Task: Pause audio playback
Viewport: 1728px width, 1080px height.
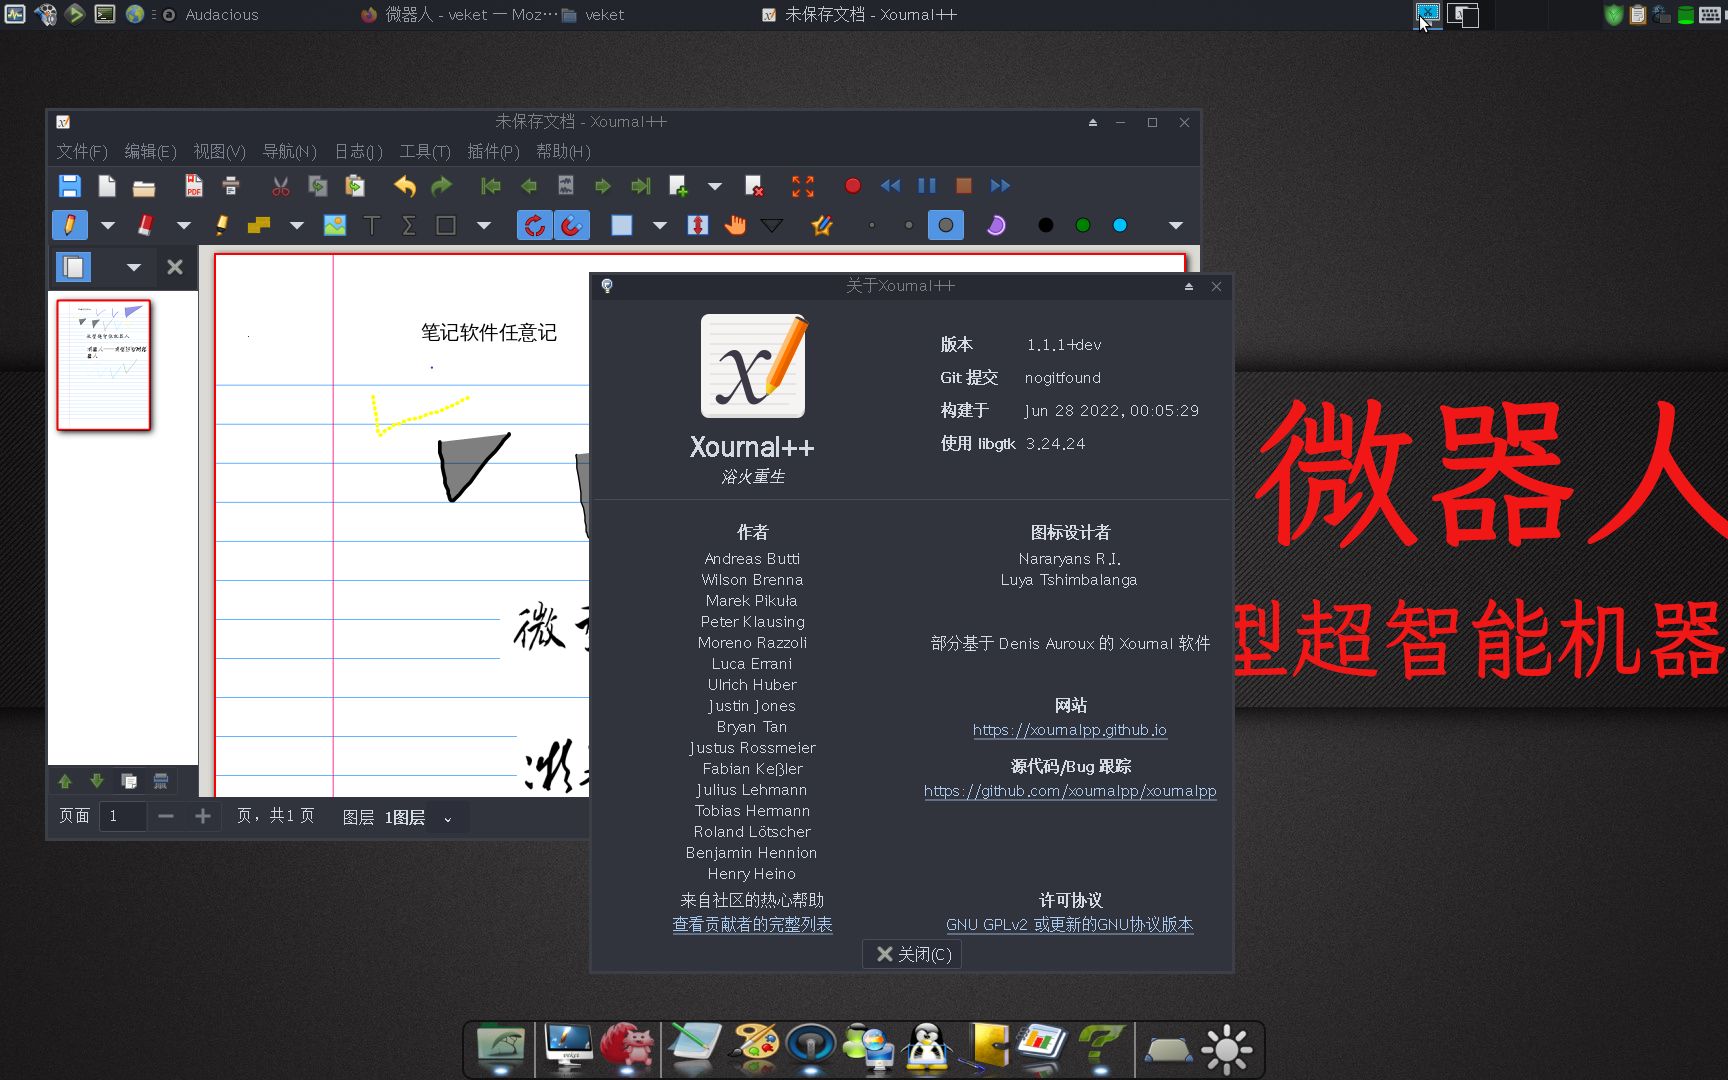Action: coord(927,186)
